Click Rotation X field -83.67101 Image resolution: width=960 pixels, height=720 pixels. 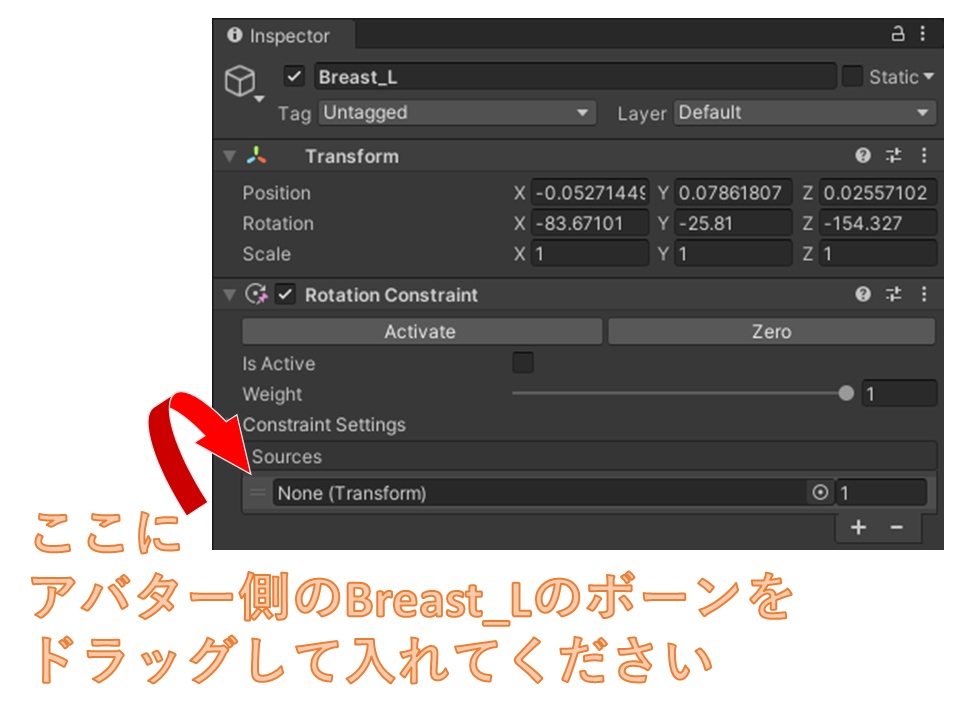[x=590, y=223]
